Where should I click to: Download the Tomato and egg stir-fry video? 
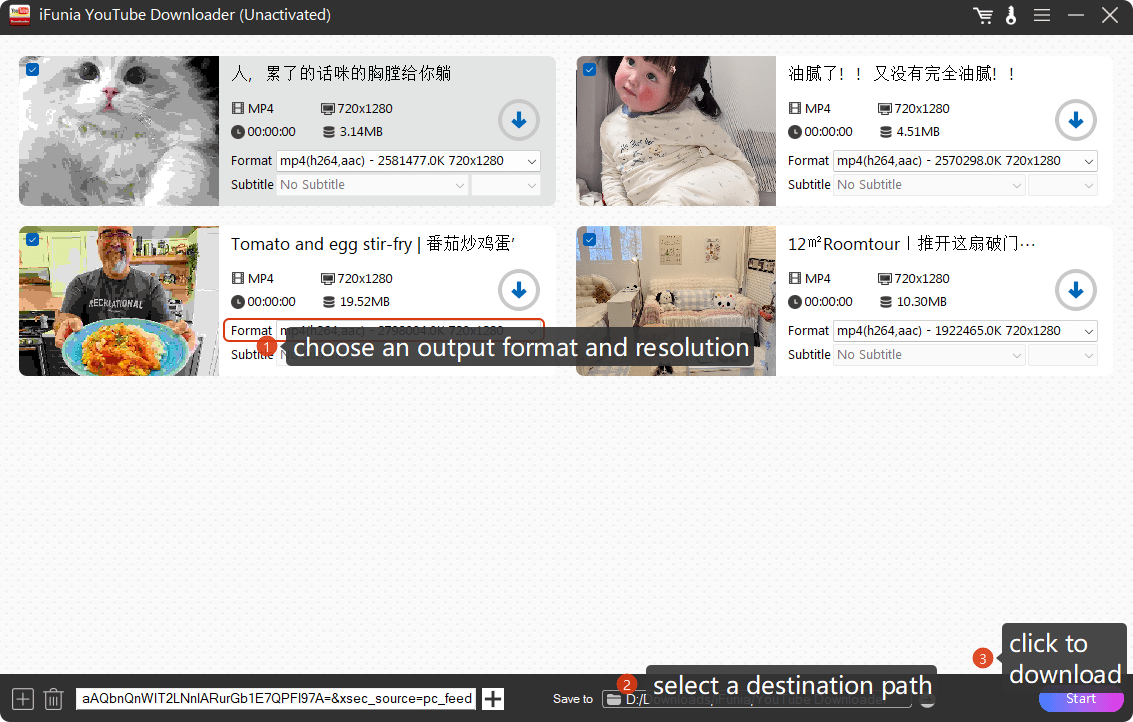519,291
